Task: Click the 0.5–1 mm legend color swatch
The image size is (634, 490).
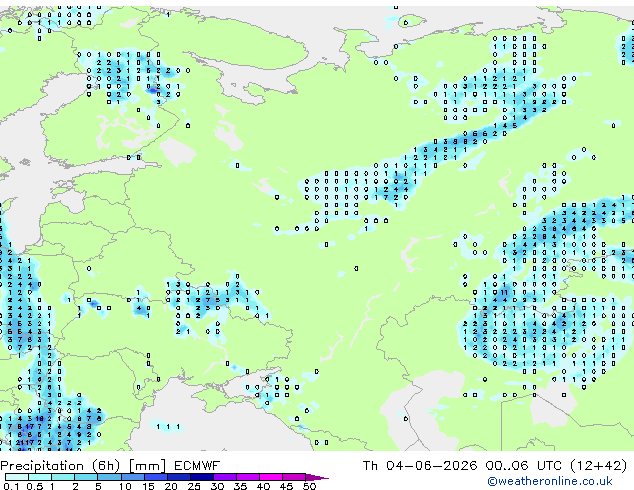Action: (40, 477)
